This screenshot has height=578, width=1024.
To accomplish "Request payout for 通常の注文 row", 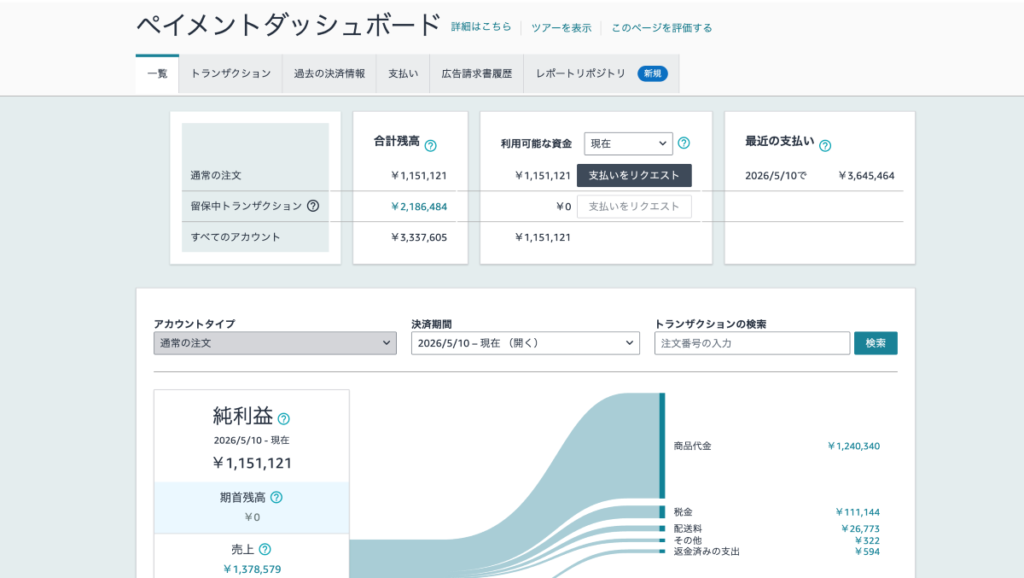I will coord(634,175).
